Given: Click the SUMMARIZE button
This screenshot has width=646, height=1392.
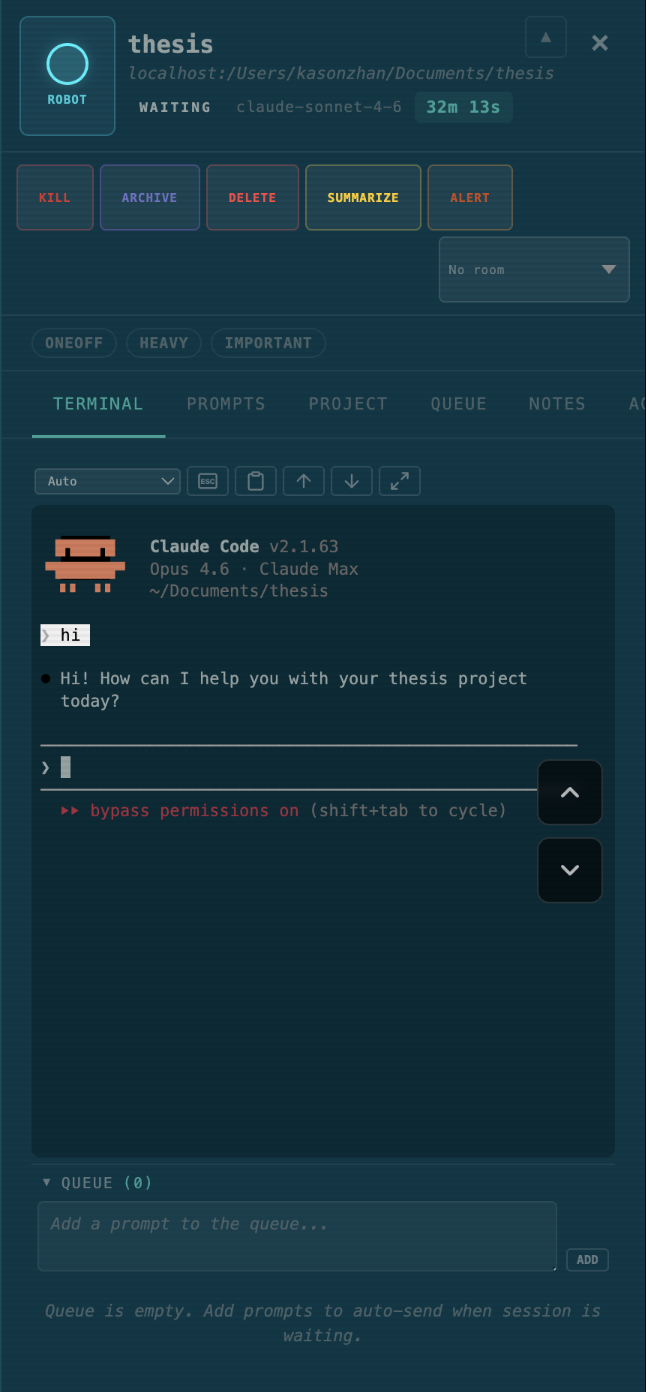Looking at the screenshot, I should pyautogui.click(x=363, y=198).
